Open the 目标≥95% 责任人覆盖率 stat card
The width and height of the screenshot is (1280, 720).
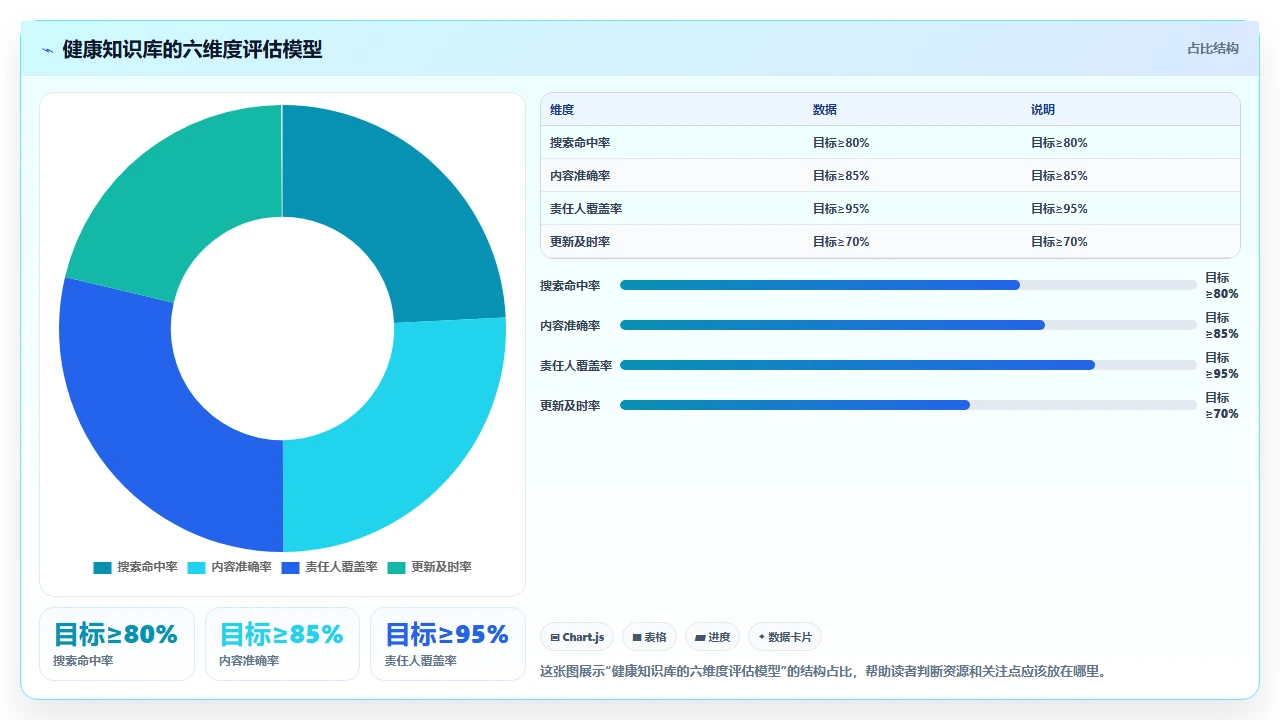448,644
